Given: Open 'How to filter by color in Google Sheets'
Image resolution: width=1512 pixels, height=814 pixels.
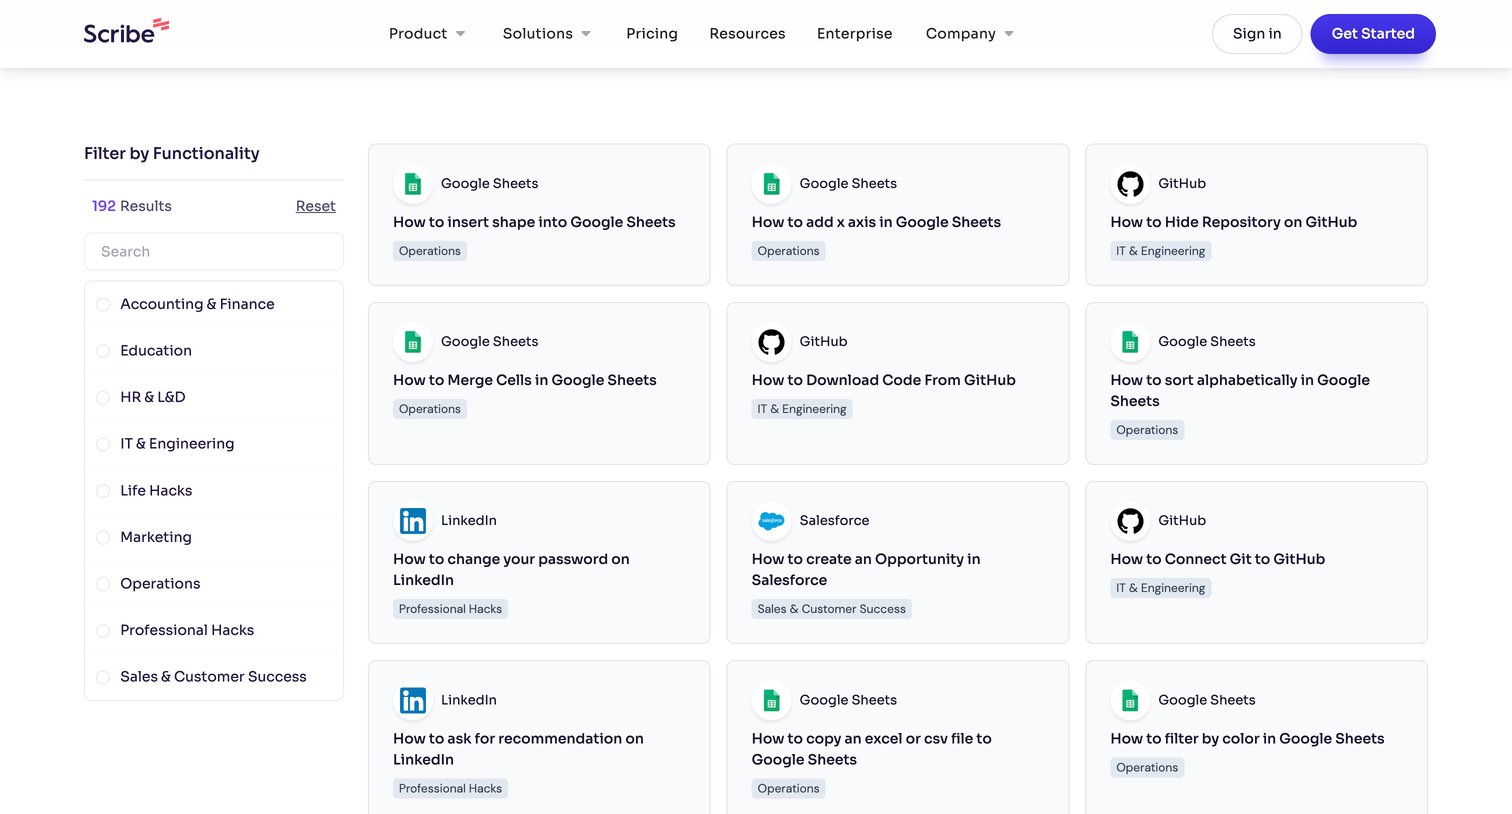Looking at the screenshot, I should click(1248, 739).
